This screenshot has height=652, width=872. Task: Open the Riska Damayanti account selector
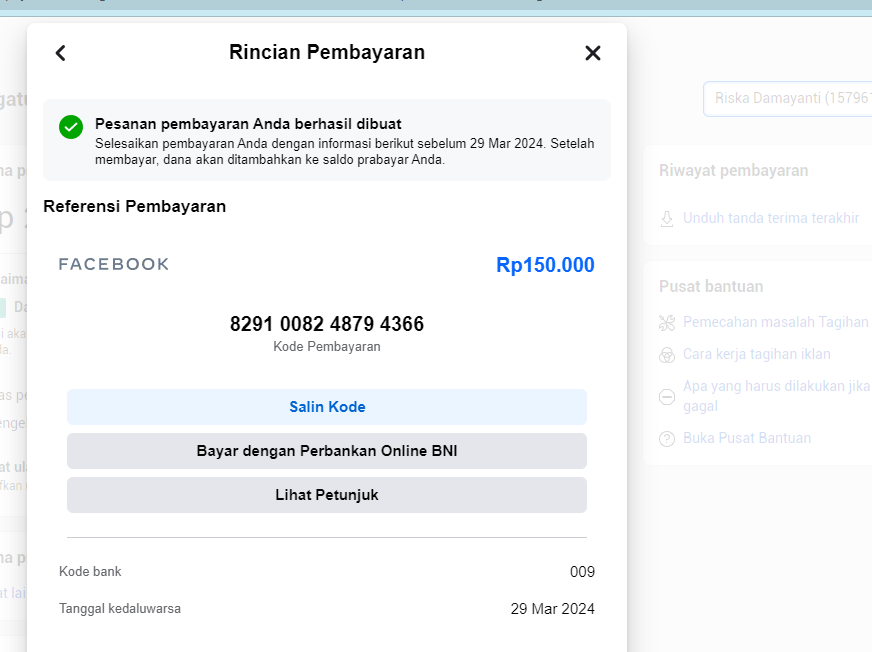[787, 99]
